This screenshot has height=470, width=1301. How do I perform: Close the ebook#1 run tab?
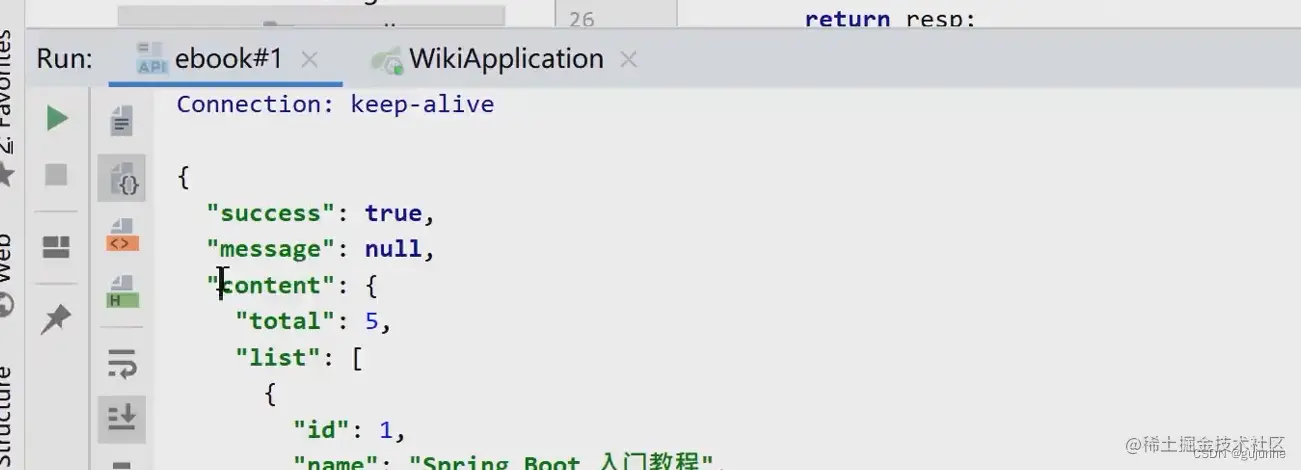point(310,60)
